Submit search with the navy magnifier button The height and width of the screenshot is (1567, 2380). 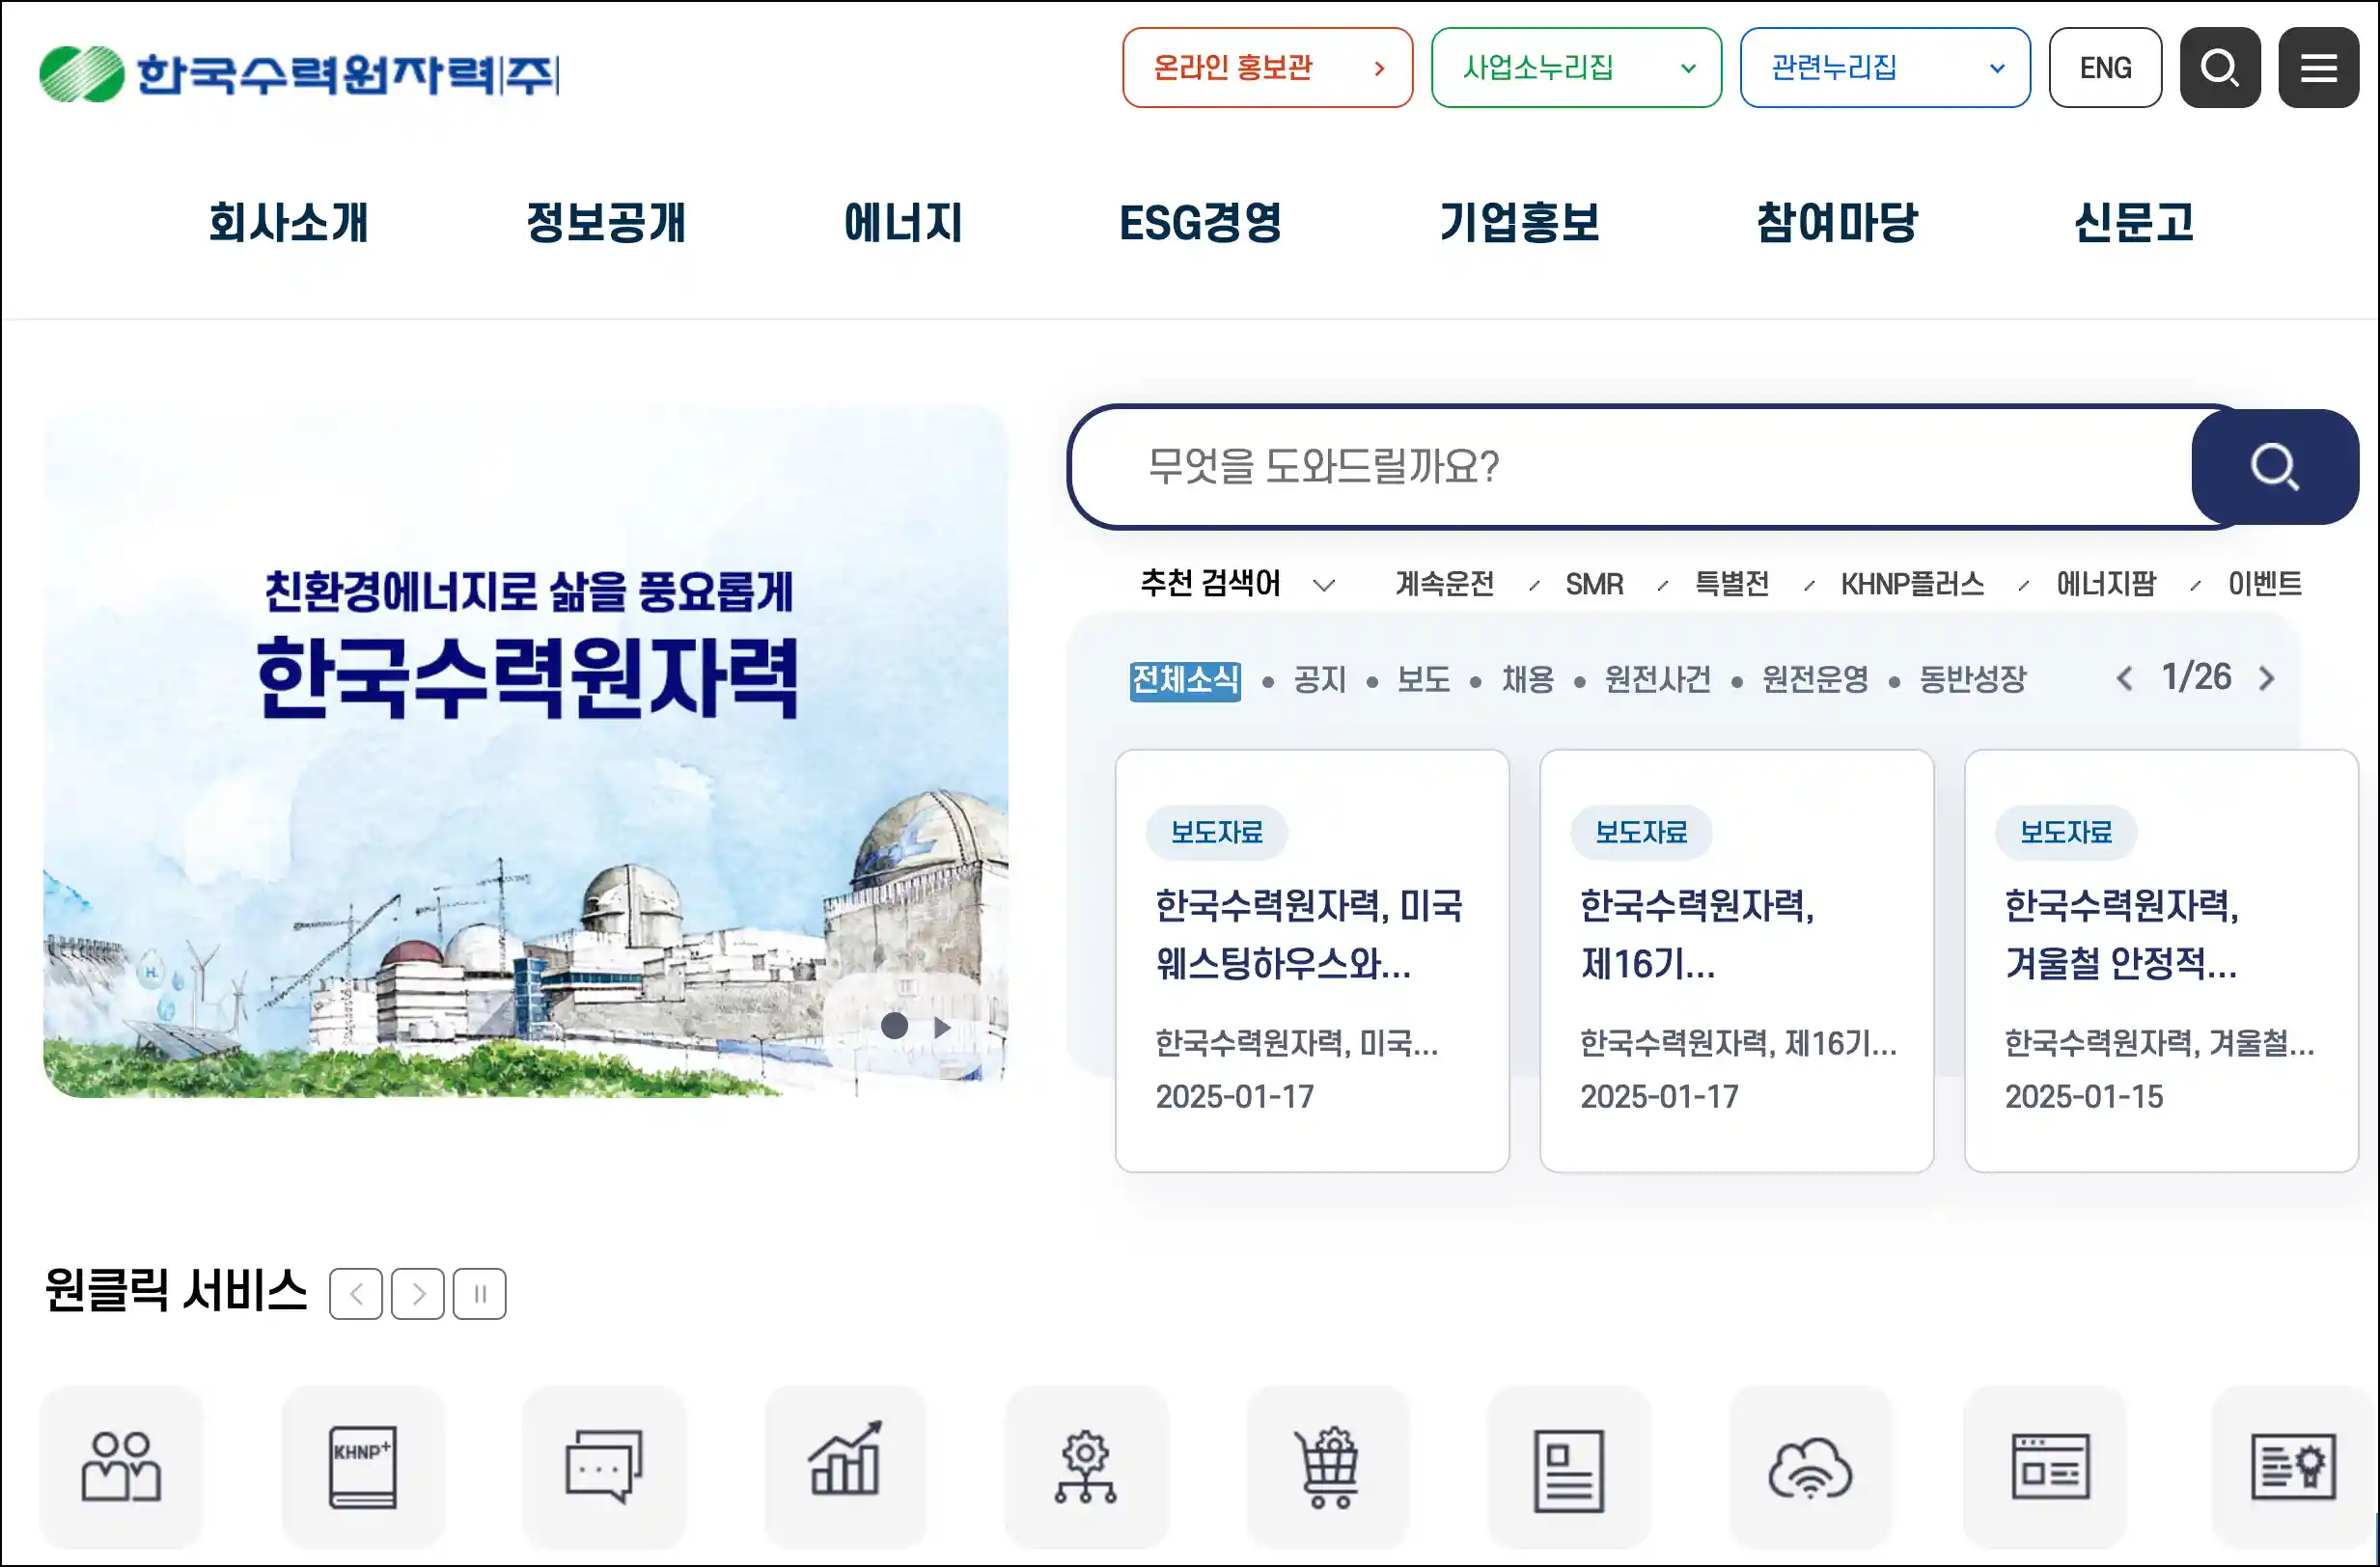2274,467
